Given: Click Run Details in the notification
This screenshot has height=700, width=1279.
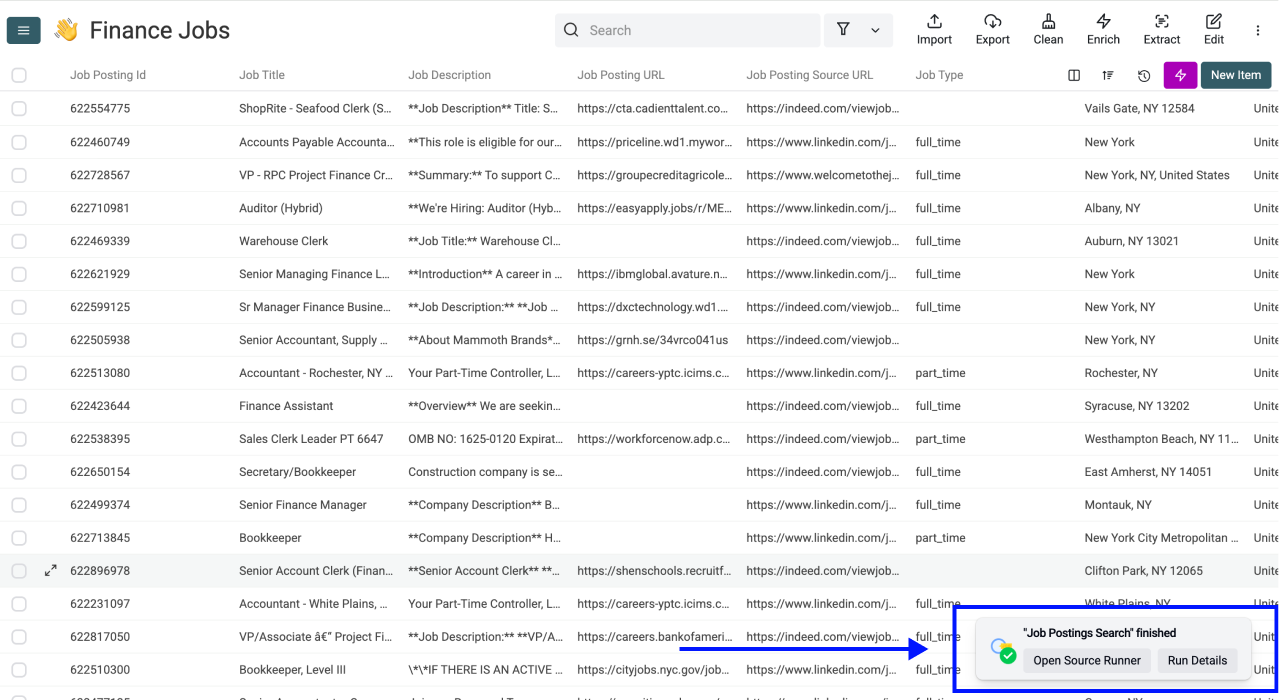Looking at the screenshot, I should 1196,660.
